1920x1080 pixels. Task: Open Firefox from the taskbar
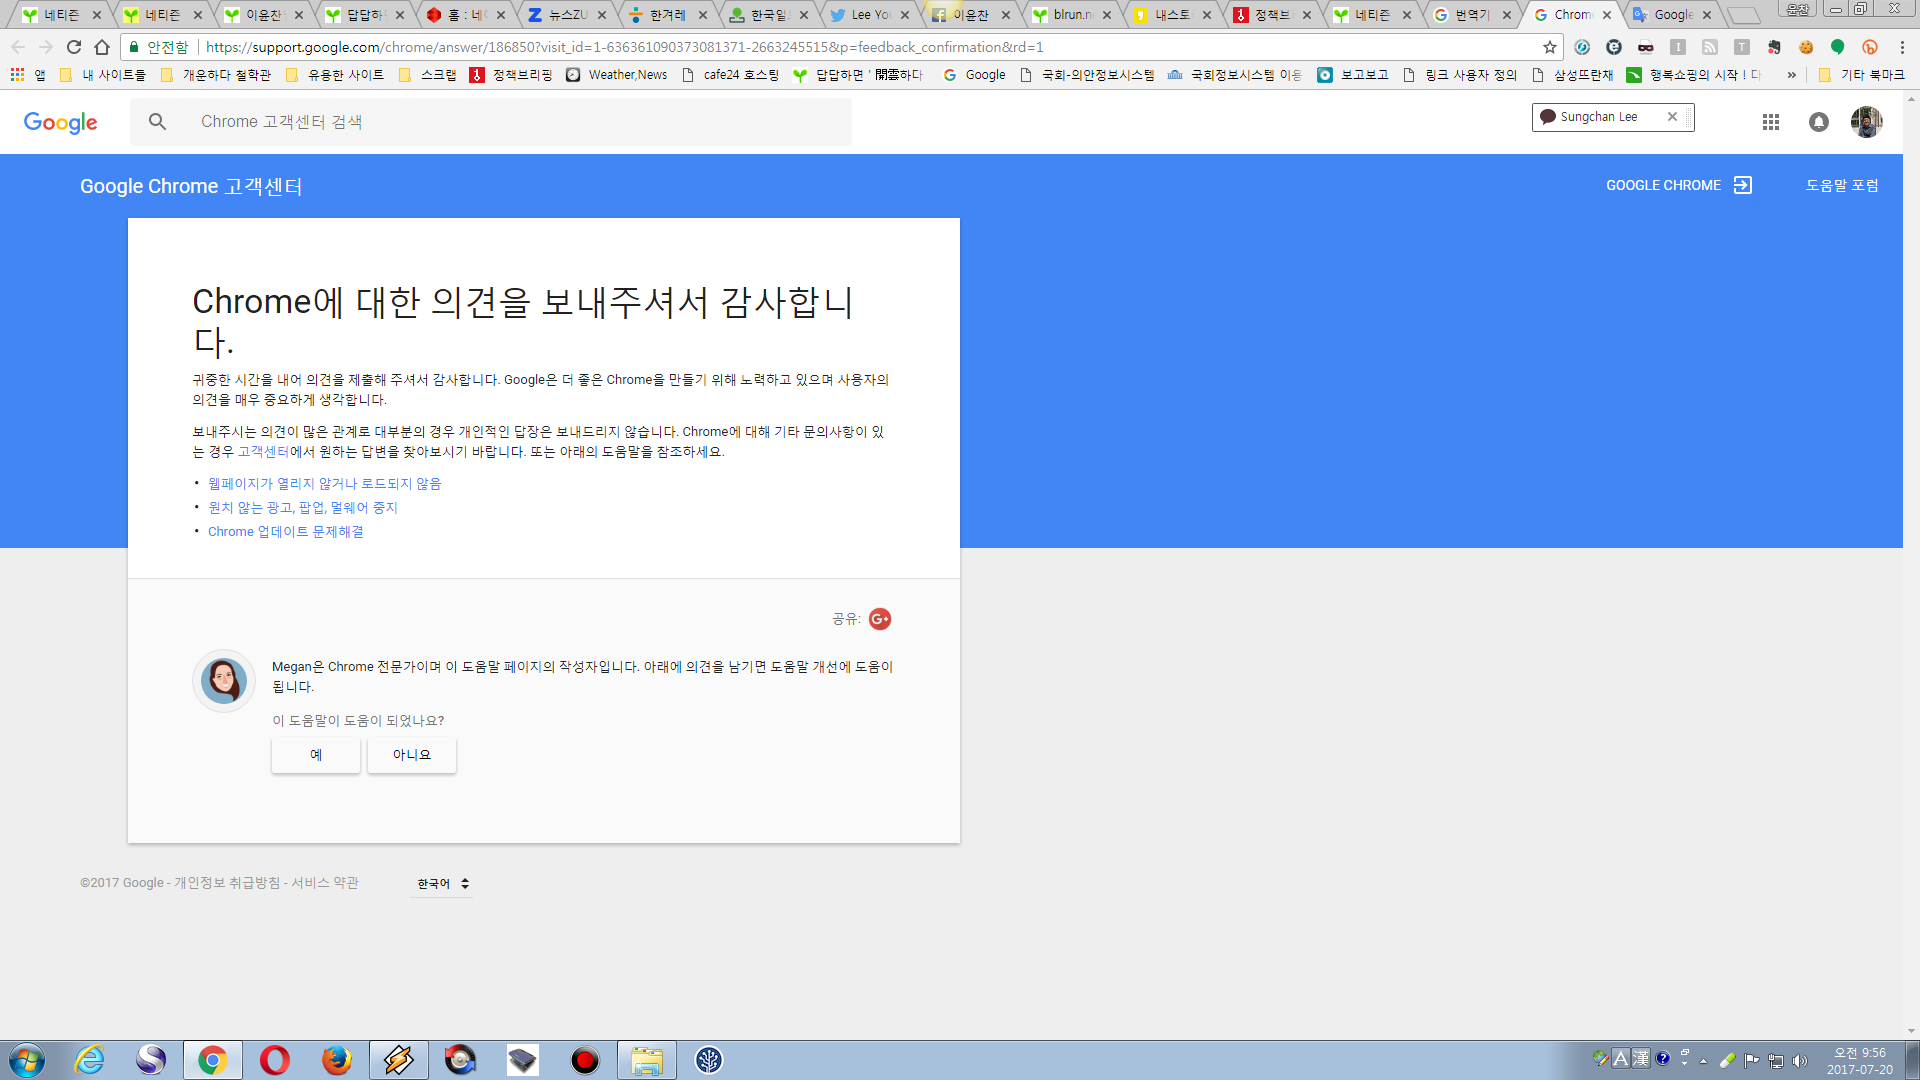click(337, 1060)
